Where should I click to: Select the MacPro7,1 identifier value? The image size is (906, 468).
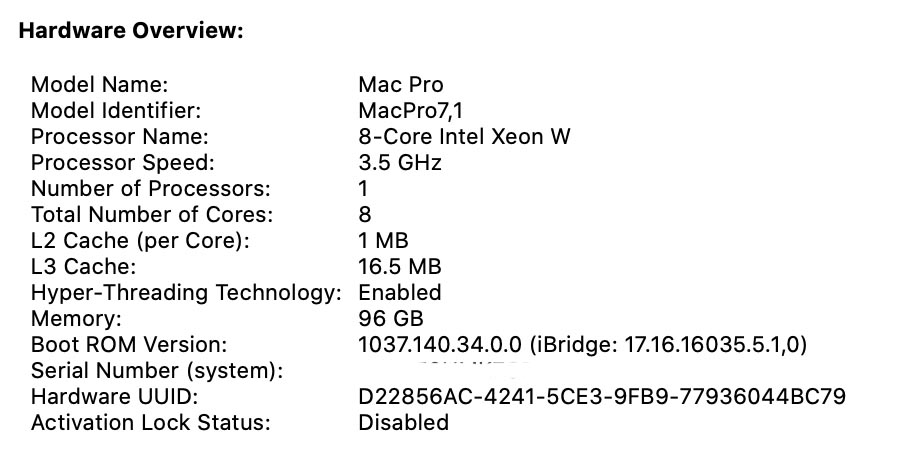[410, 111]
